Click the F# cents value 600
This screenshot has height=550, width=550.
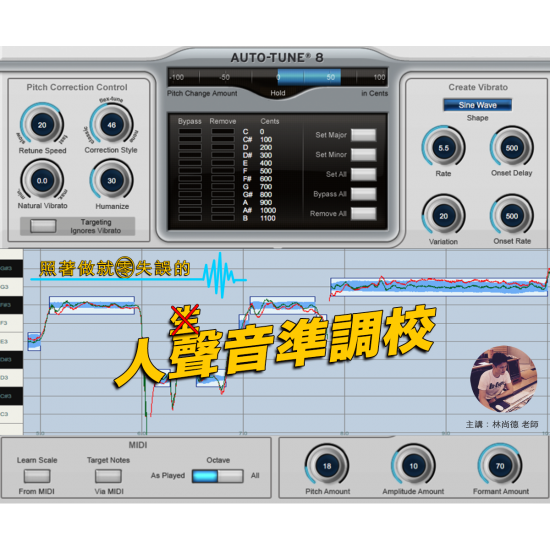pyautogui.click(x=266, y=179)
